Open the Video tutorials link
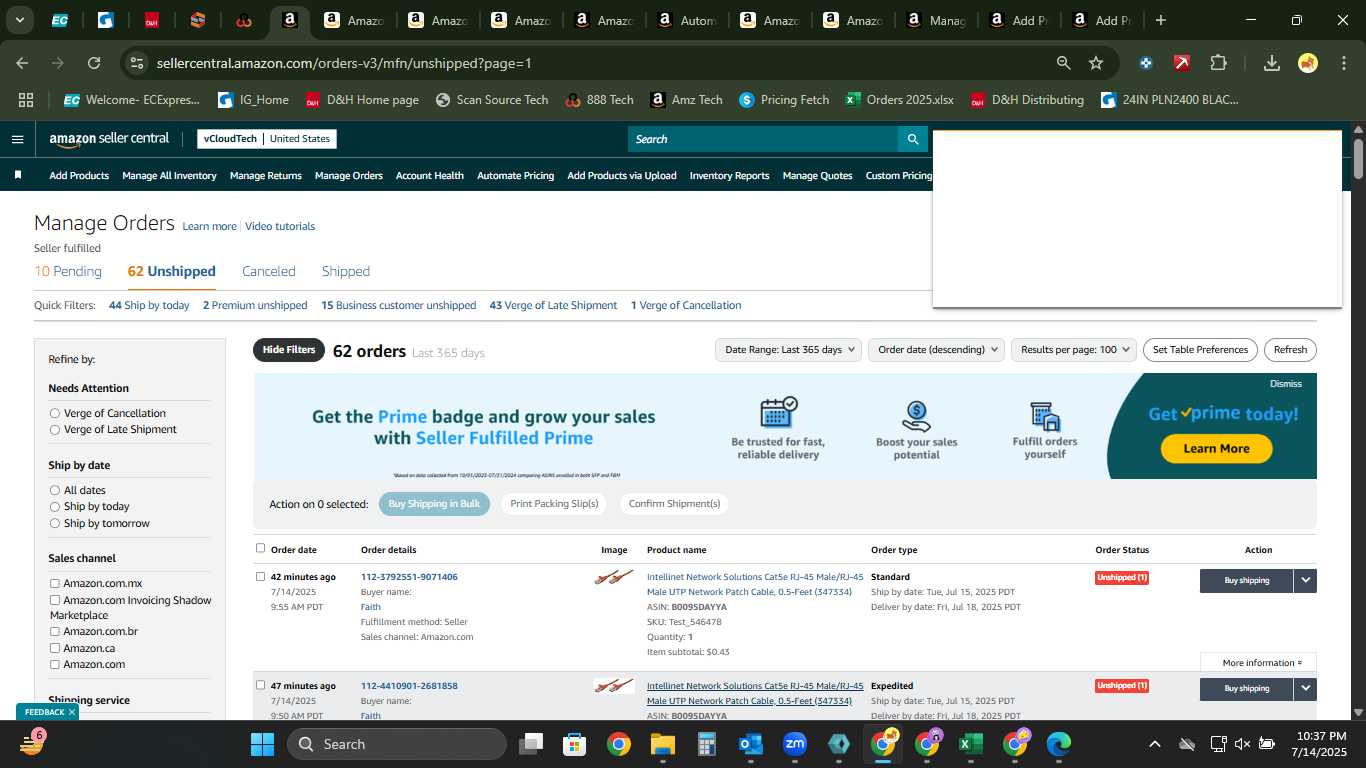 280,226
